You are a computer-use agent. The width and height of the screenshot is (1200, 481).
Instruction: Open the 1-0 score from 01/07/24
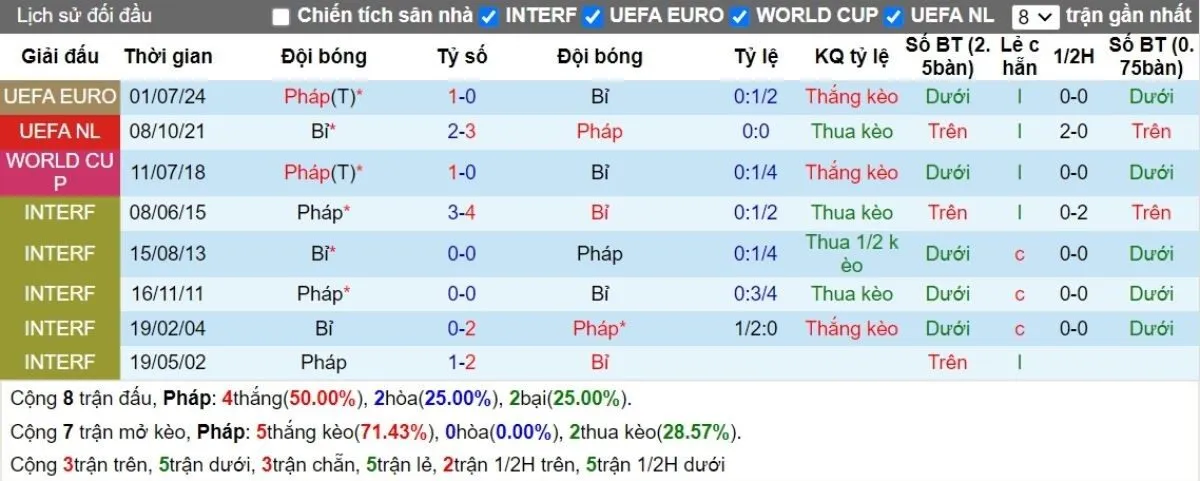[x=462, y=97]
